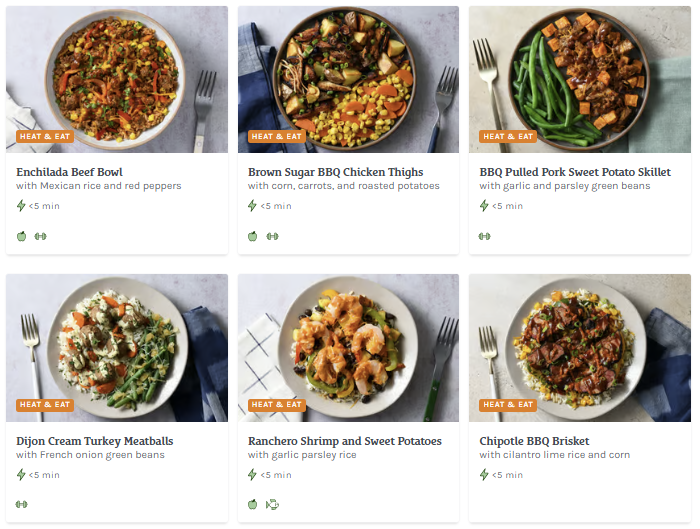Click the dumbbell icon on Brown Sugar BBQ Chicken Thighs

tap(272, 236)
